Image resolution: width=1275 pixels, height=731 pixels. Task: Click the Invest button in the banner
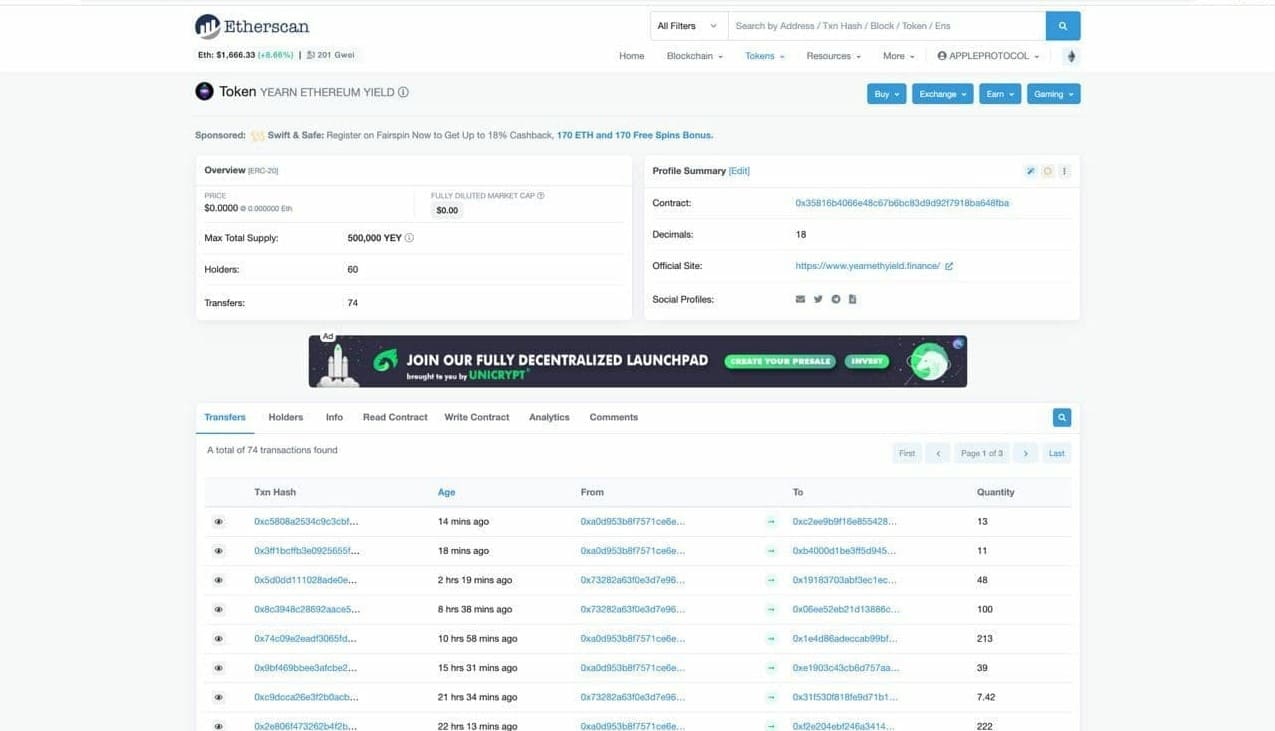click(866, 361)
